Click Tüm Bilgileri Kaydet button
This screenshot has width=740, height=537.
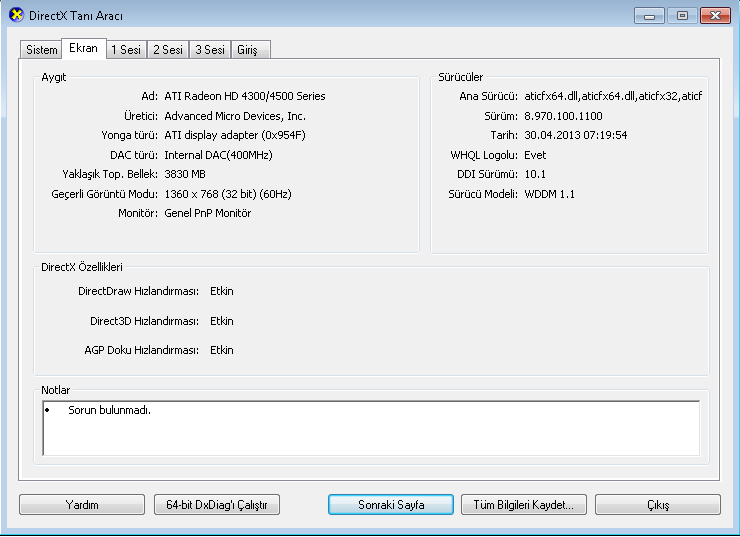524,505
